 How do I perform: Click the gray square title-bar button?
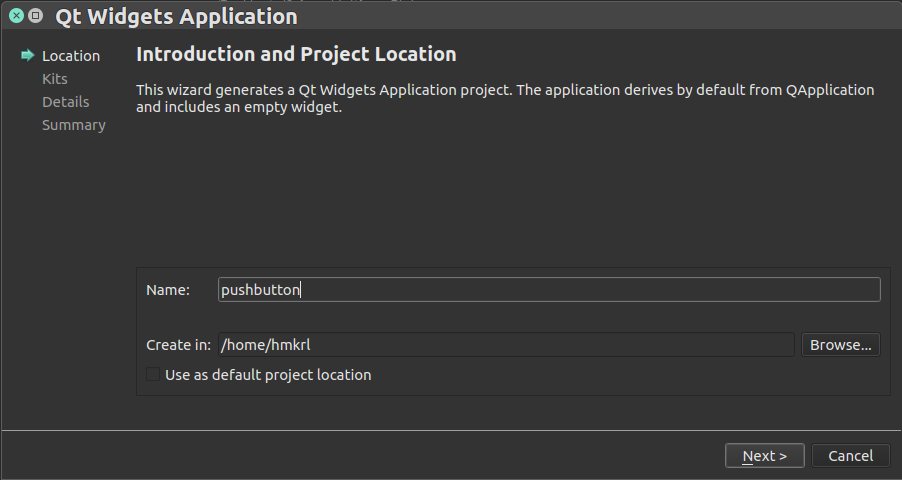tap(36, 16)
